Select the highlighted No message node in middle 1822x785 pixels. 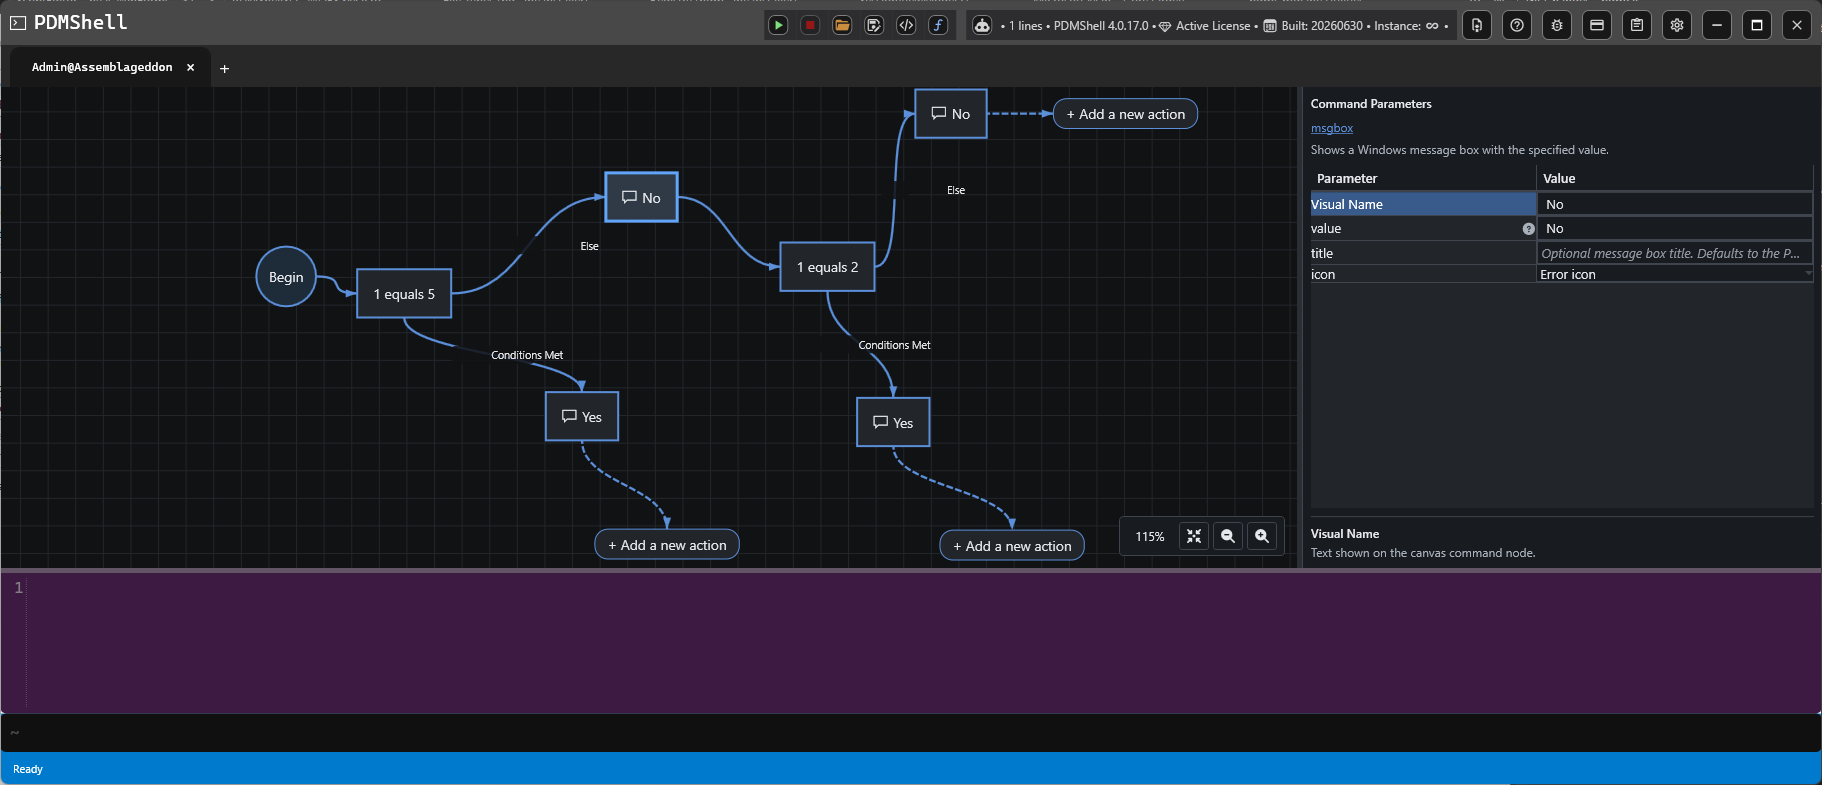coord(641,197)
